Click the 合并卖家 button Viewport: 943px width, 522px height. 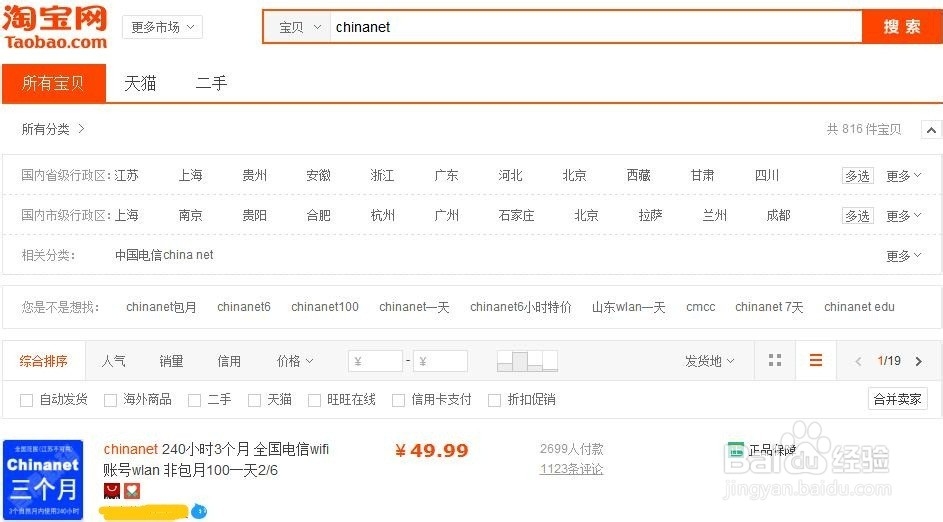pyautogui.click(x=897, y=399)
